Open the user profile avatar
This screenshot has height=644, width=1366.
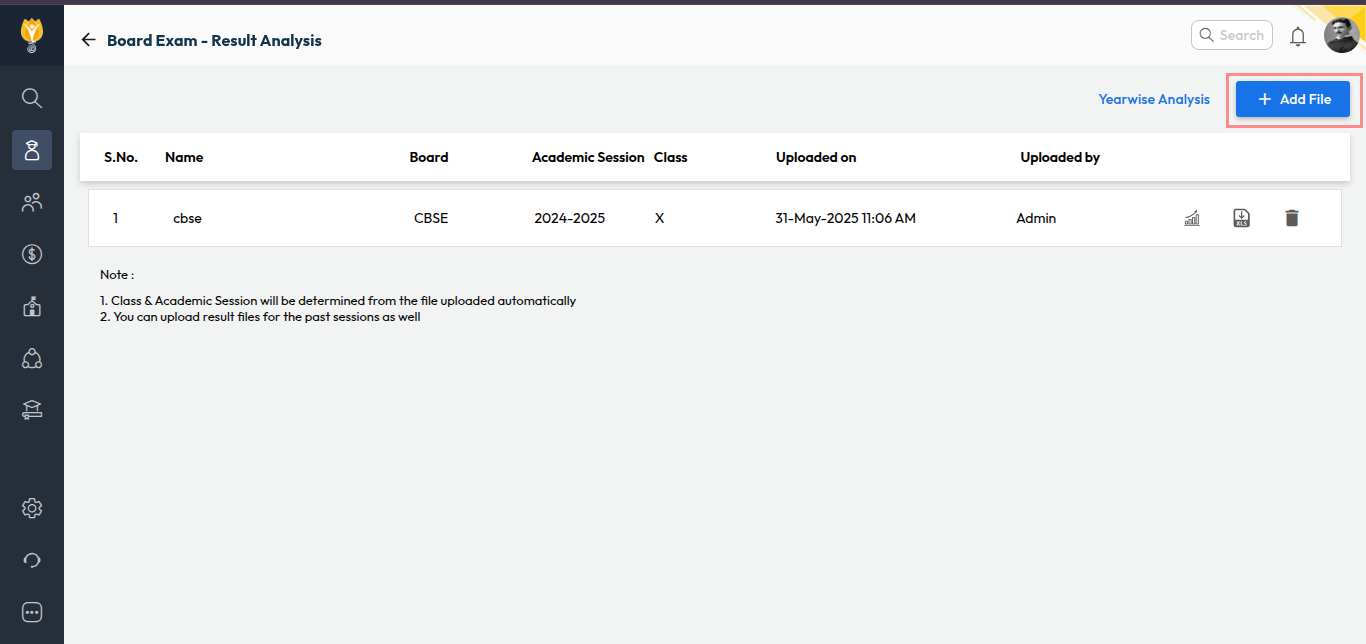1340,36
